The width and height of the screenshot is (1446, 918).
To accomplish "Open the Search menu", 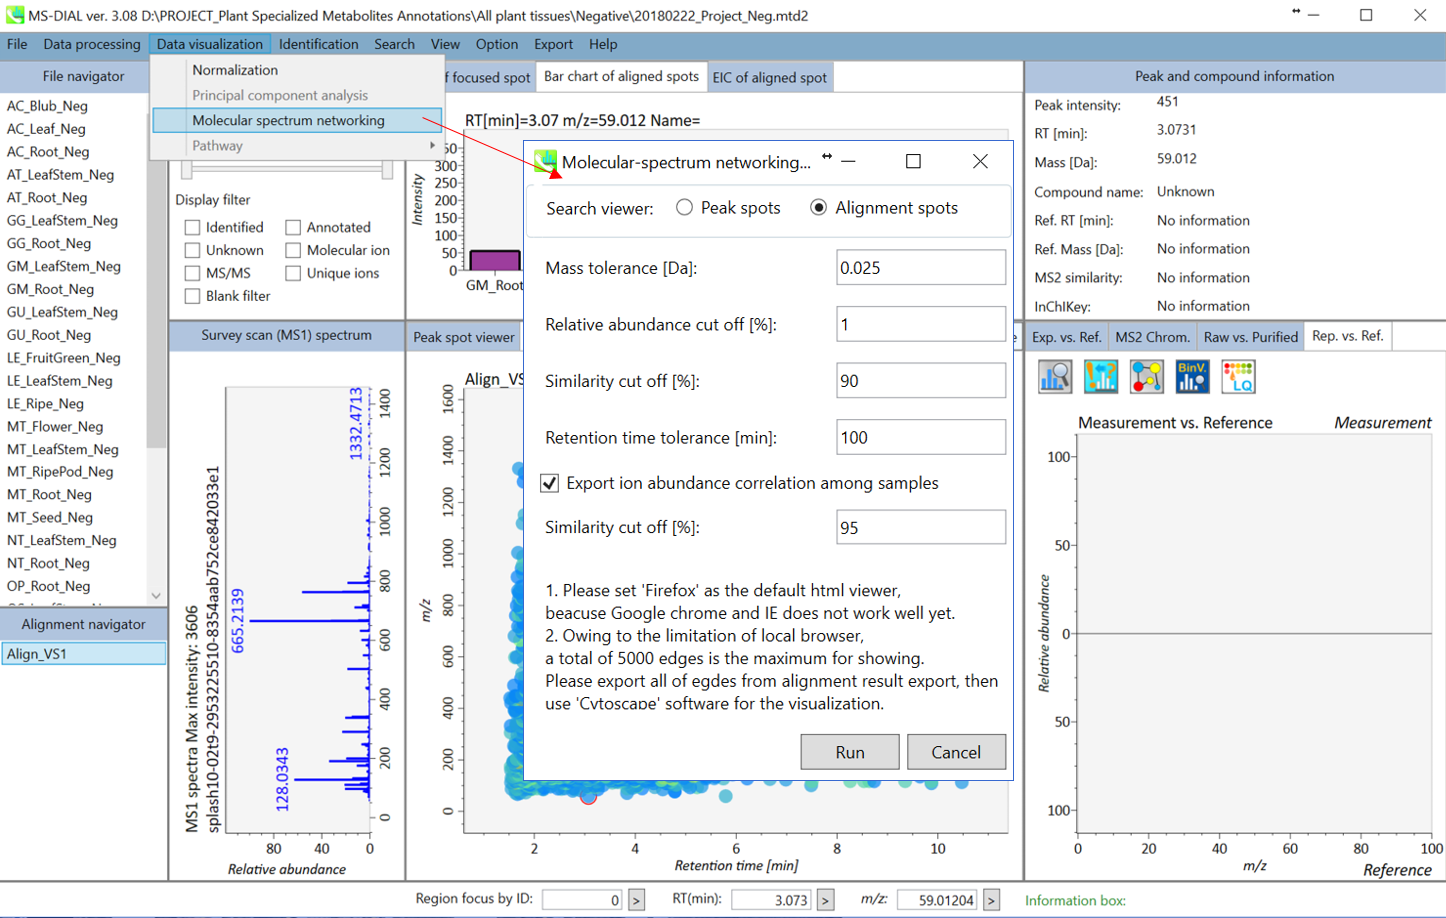I will tap(394, 44).
